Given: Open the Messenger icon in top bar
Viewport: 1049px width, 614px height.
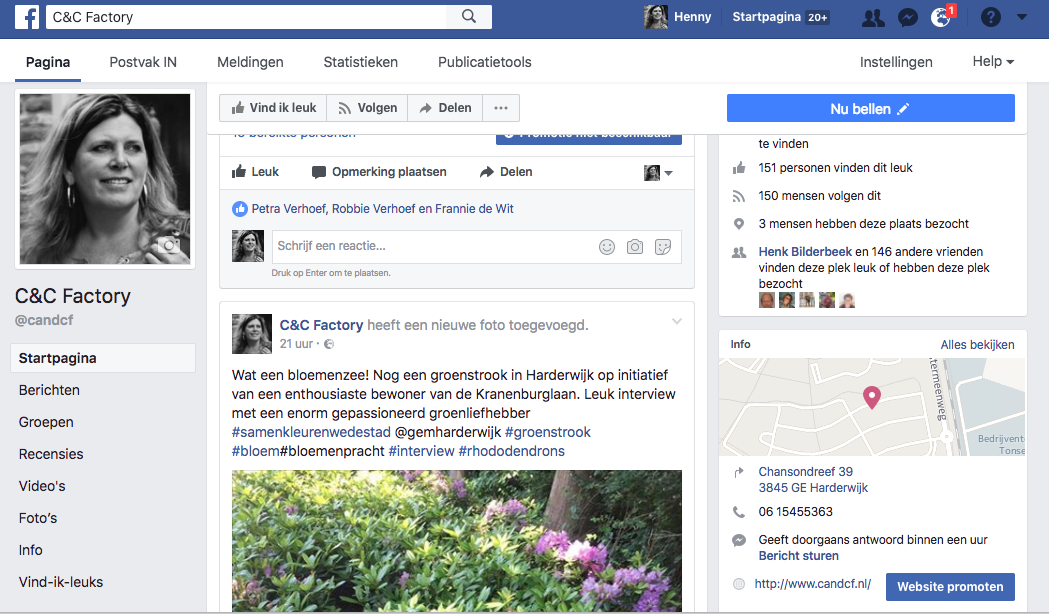Looking at the screenshot, I should 907,17.
